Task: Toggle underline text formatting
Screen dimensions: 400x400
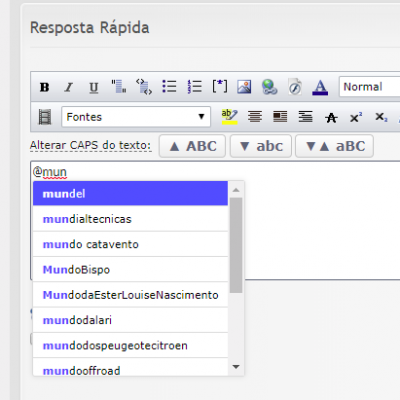Action: pos(94,87)
